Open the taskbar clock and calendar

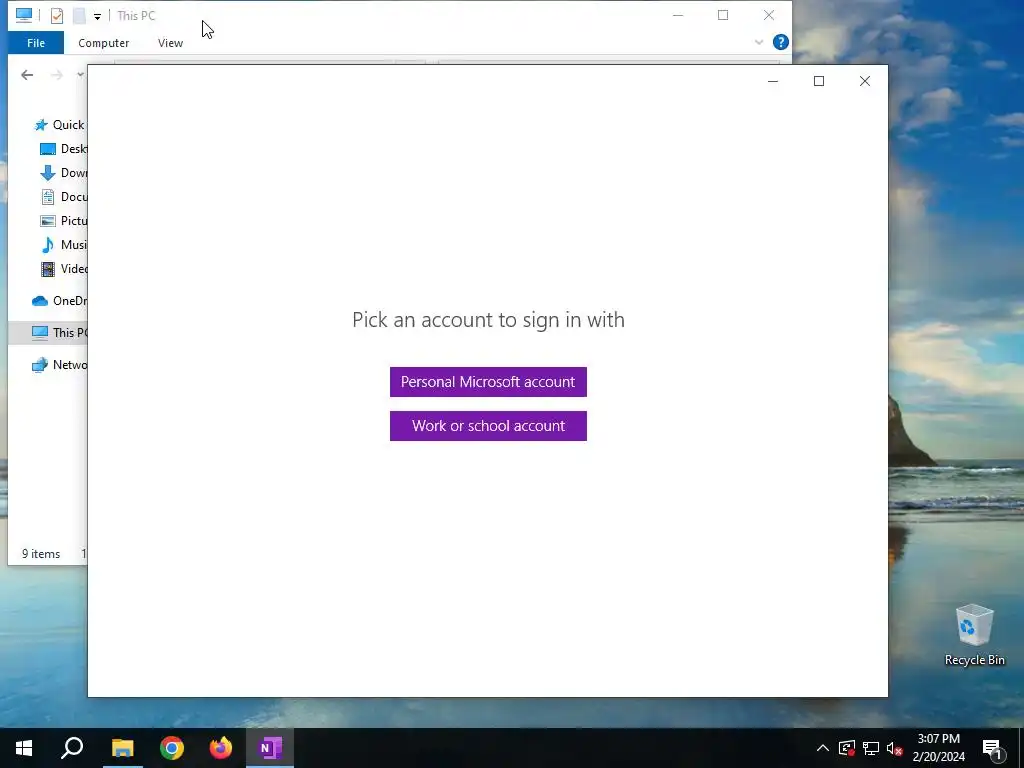point(938,748)
